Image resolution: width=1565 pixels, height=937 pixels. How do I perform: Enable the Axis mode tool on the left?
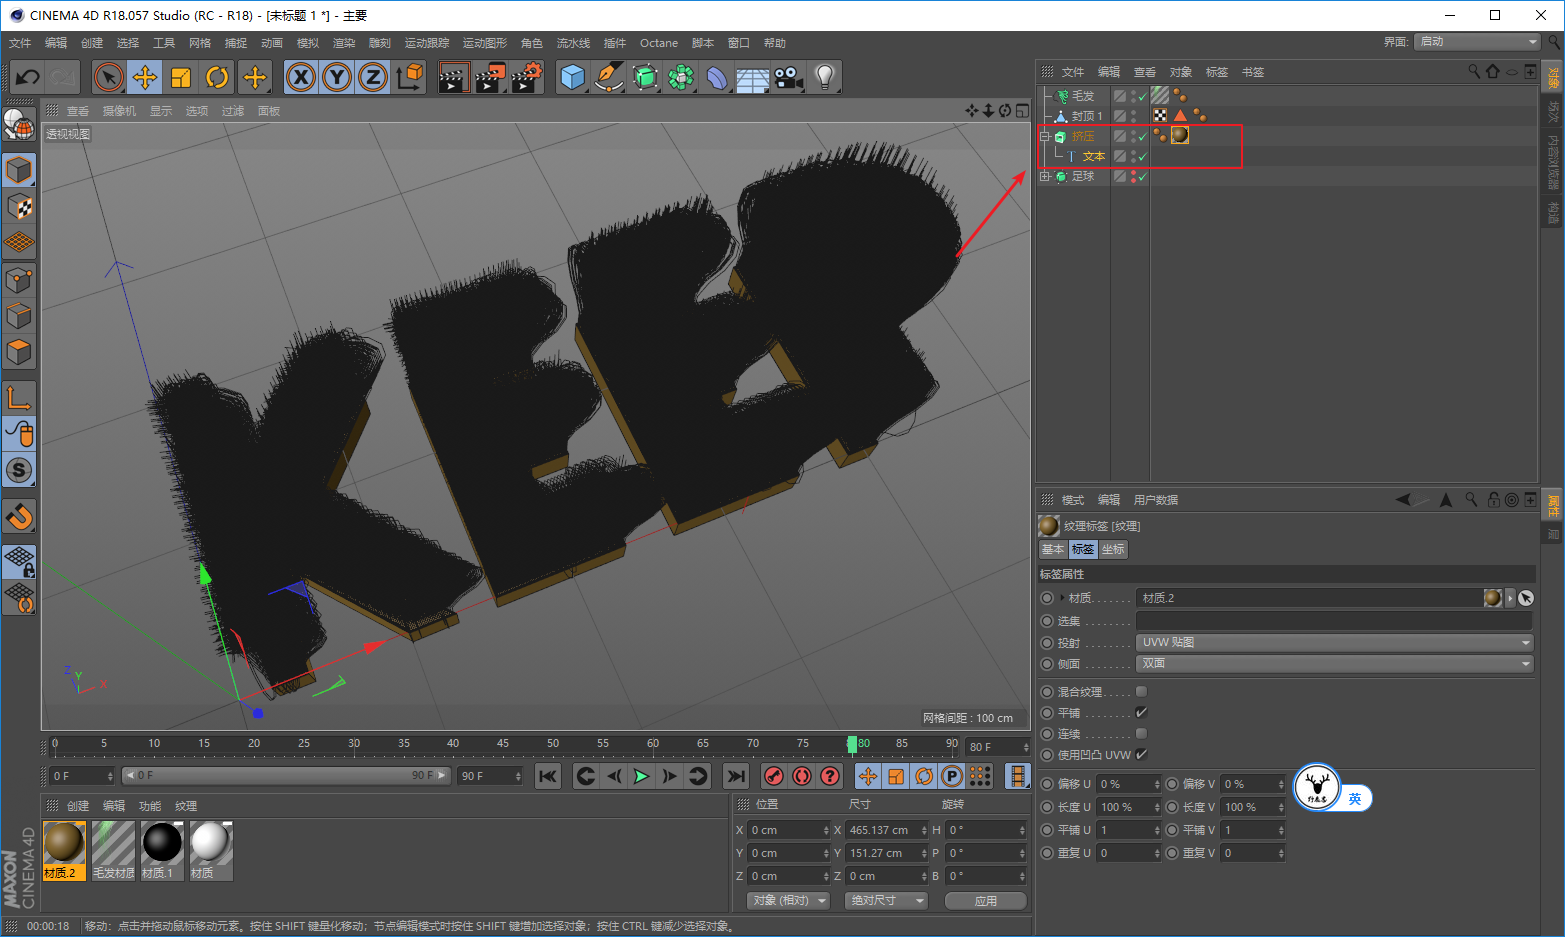point(19,398)
